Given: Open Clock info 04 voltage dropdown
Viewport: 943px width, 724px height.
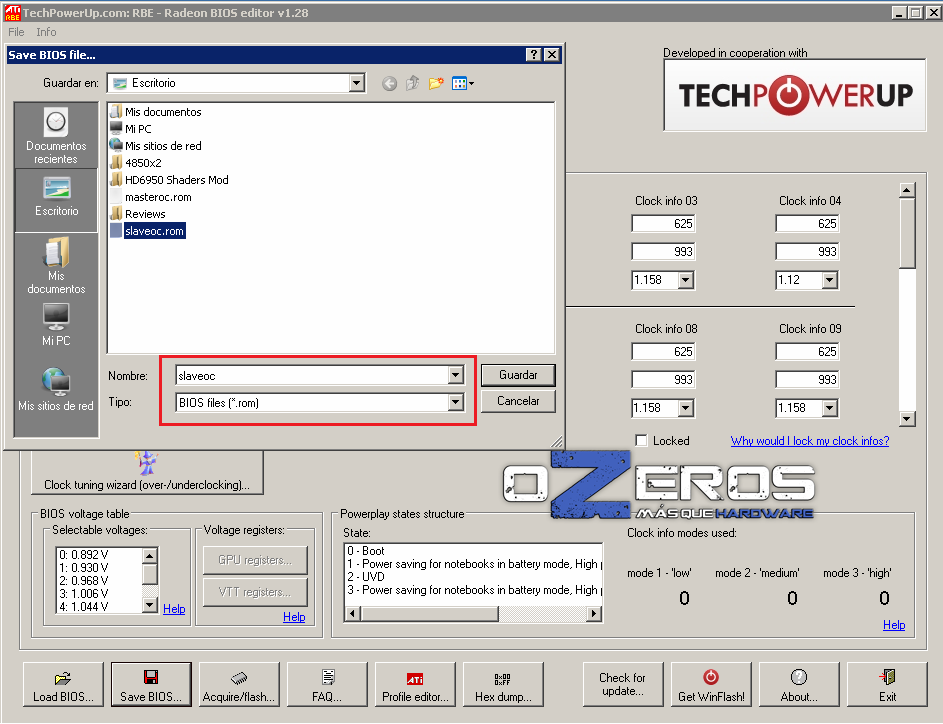Looking at the screenshot, I should 830,280.
